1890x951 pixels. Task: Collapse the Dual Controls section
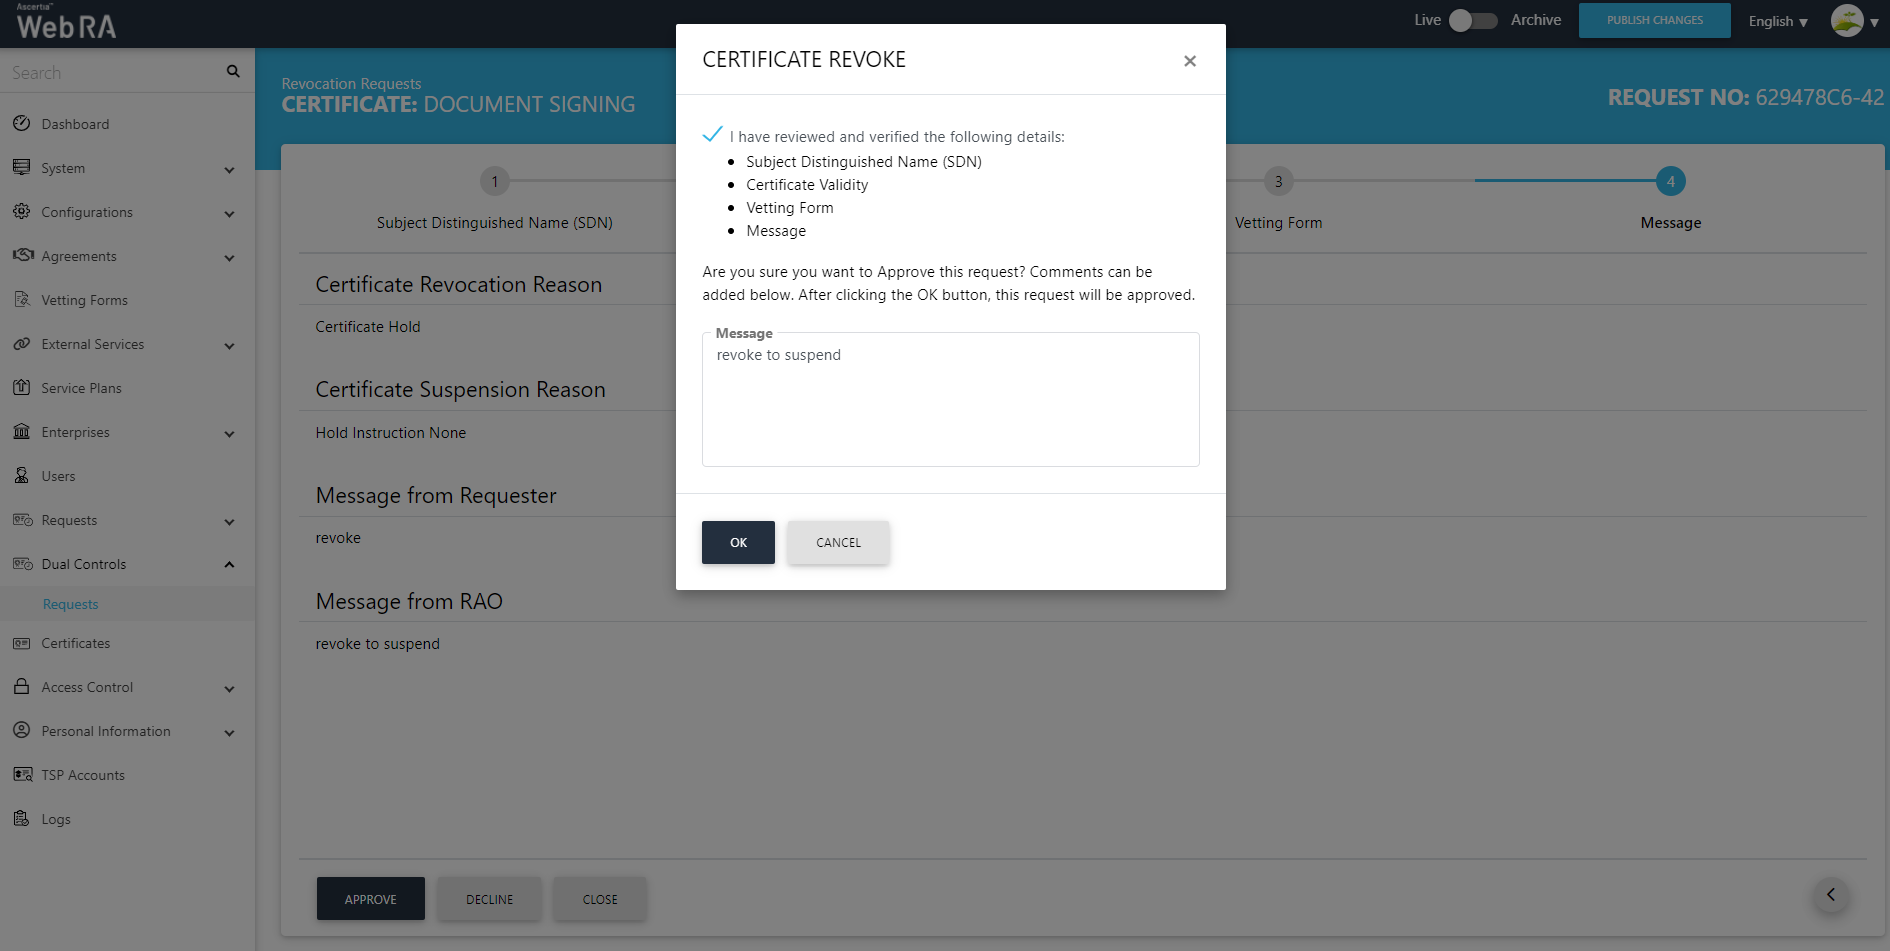229,565
